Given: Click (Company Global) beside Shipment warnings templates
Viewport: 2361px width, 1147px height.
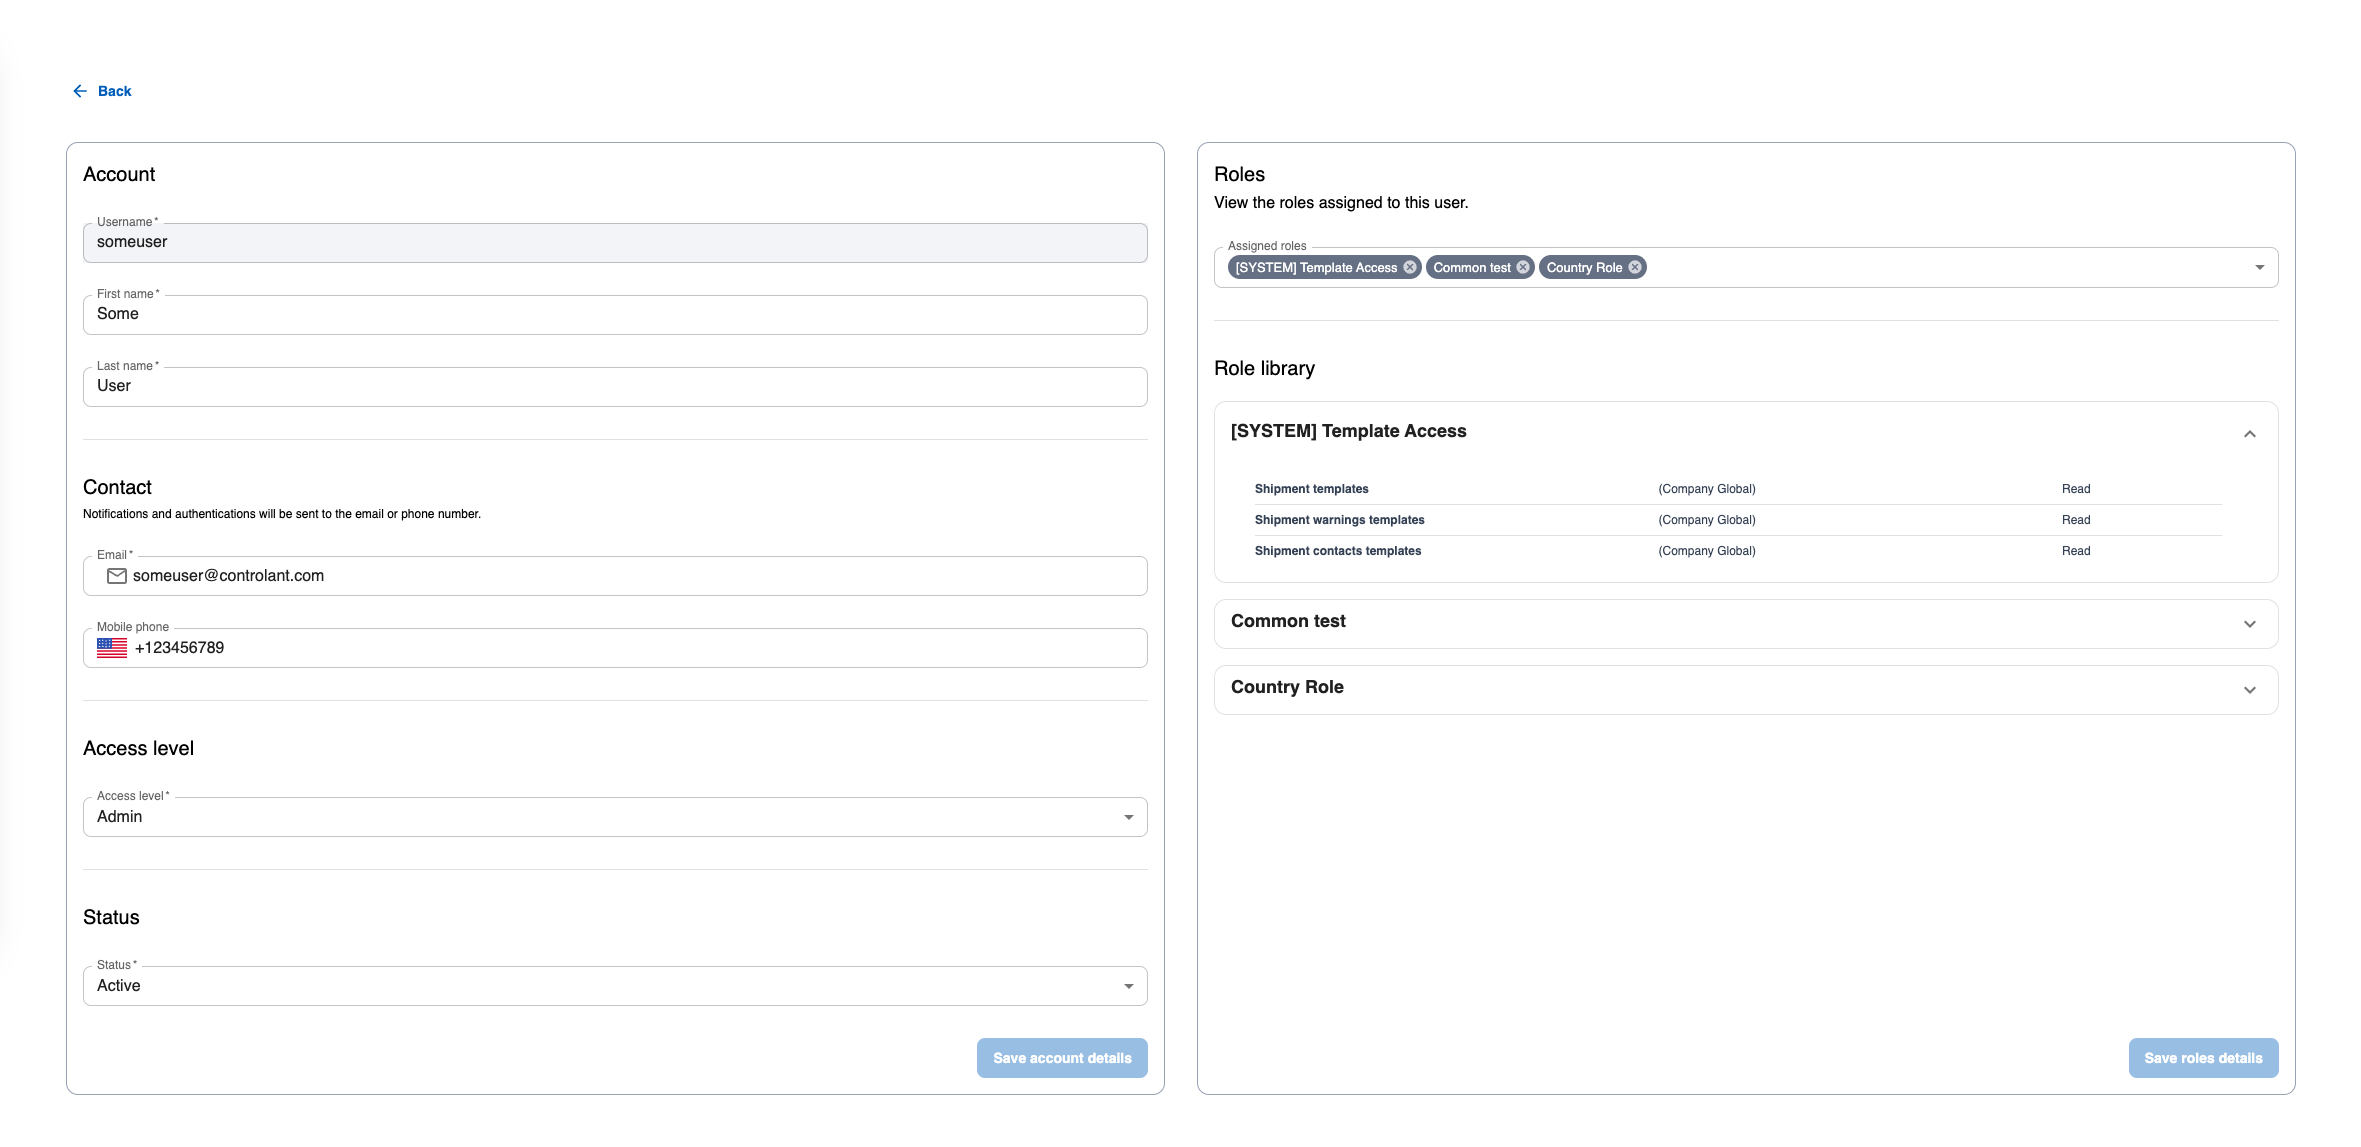Looking at the screenshot, I should point(1707,520).
